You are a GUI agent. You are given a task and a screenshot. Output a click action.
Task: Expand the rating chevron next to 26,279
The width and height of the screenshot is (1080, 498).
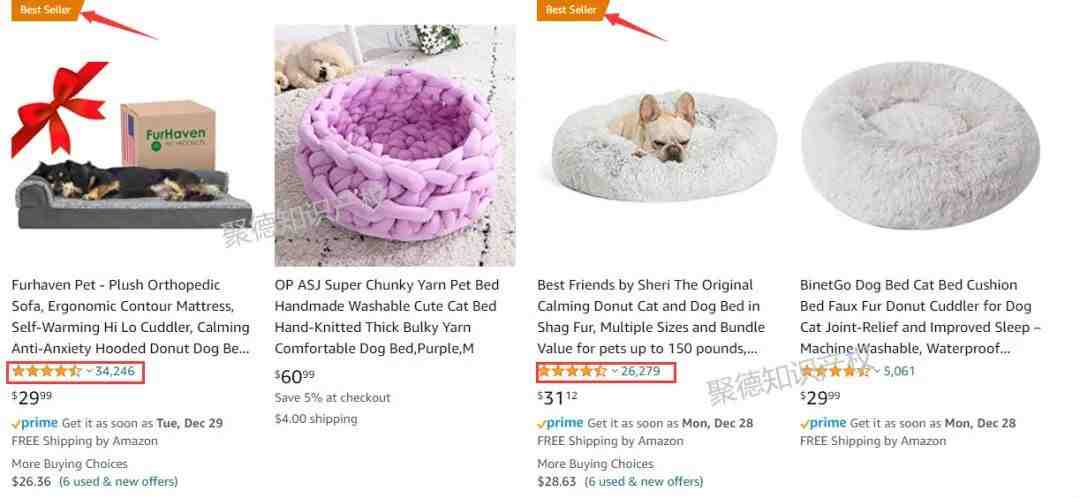[614, 371]
